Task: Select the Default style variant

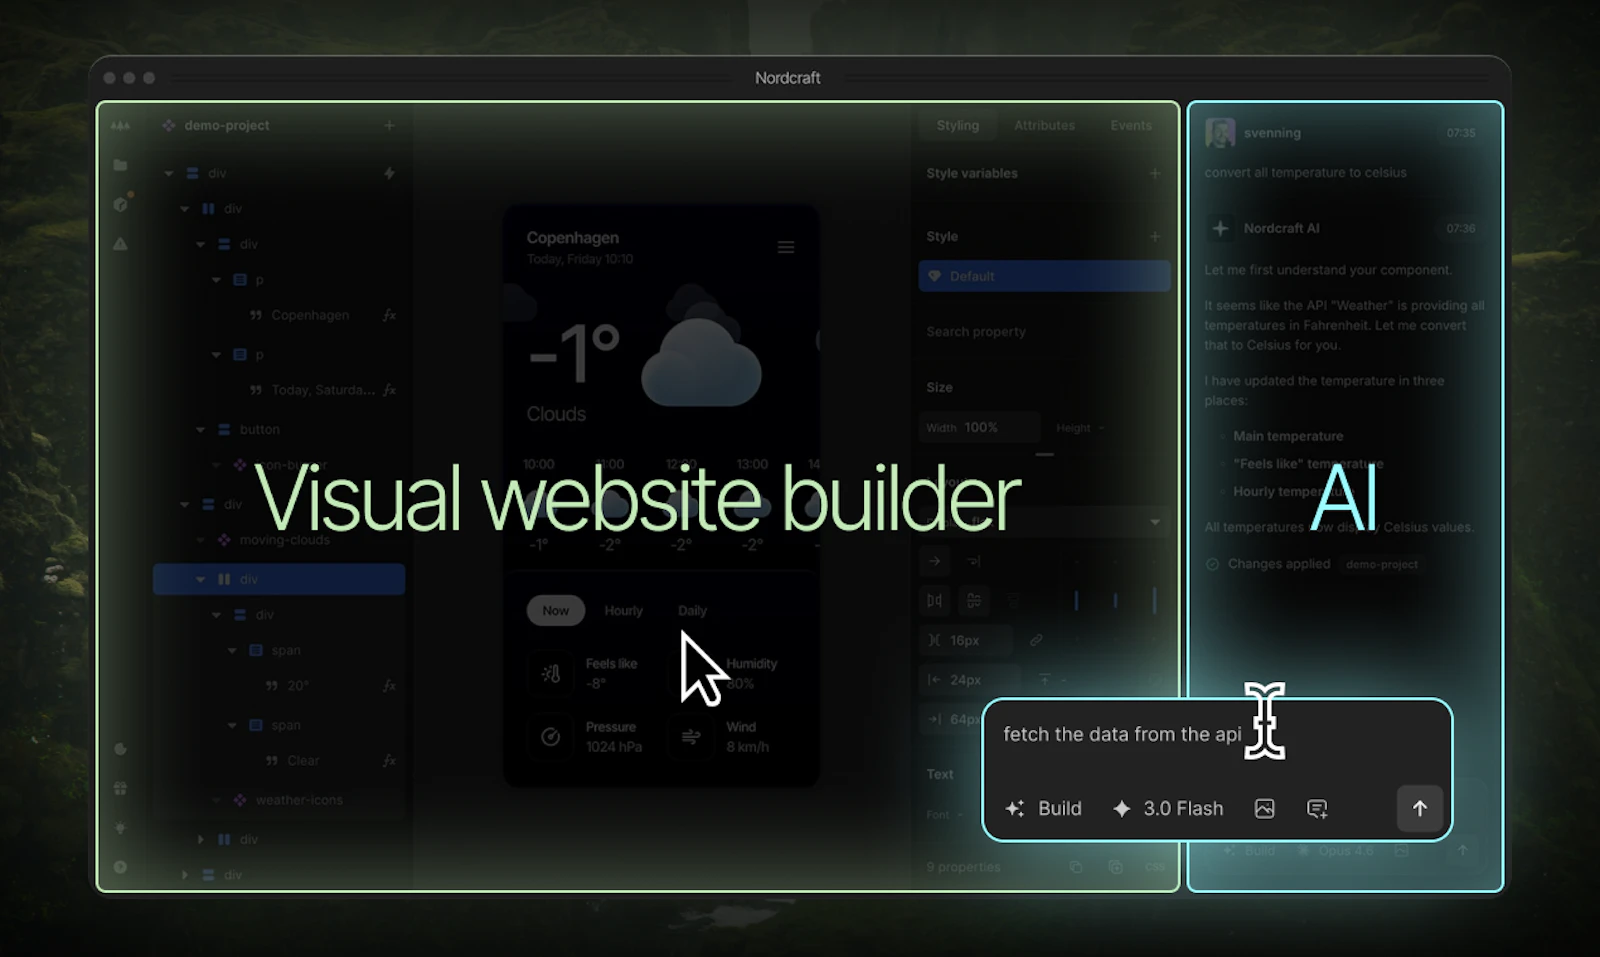Action: click(x=1044, y=276)
